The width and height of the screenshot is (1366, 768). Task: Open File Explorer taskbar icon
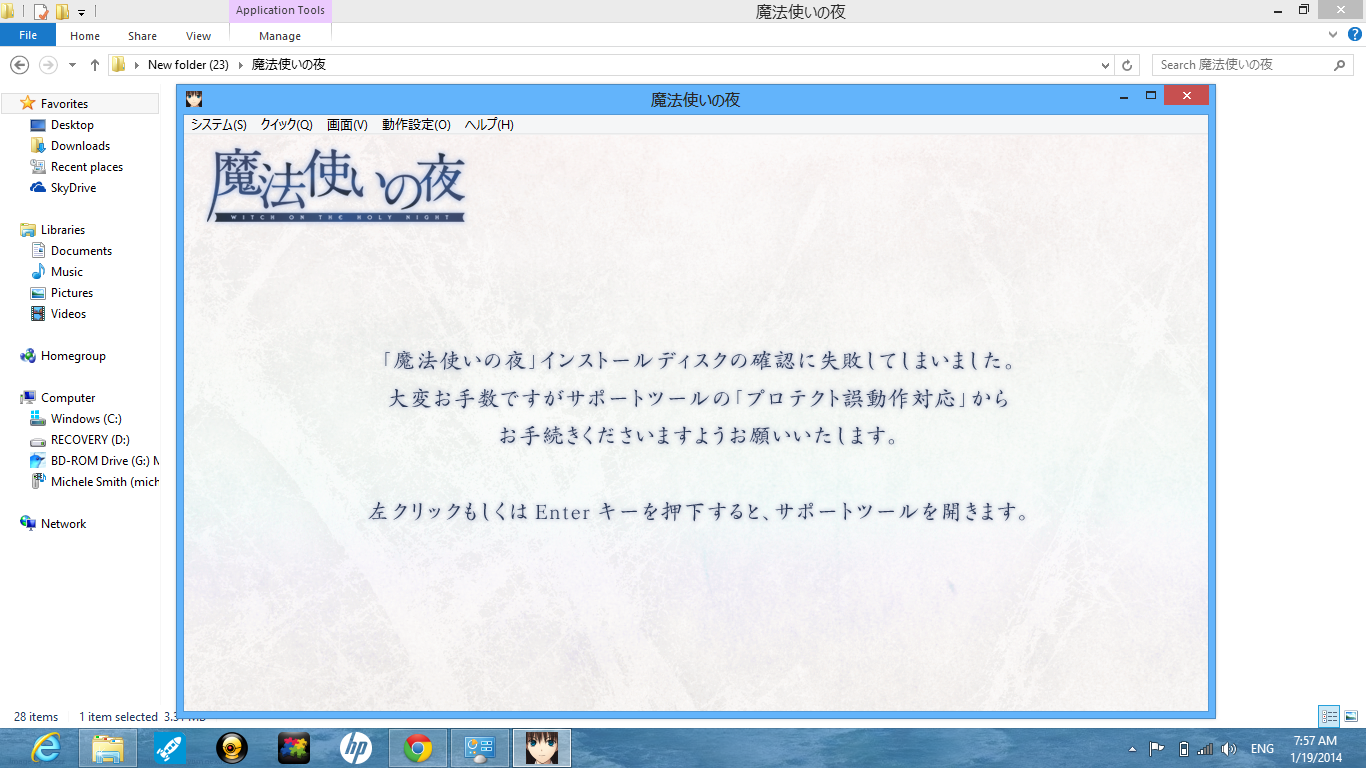(108, 748)
